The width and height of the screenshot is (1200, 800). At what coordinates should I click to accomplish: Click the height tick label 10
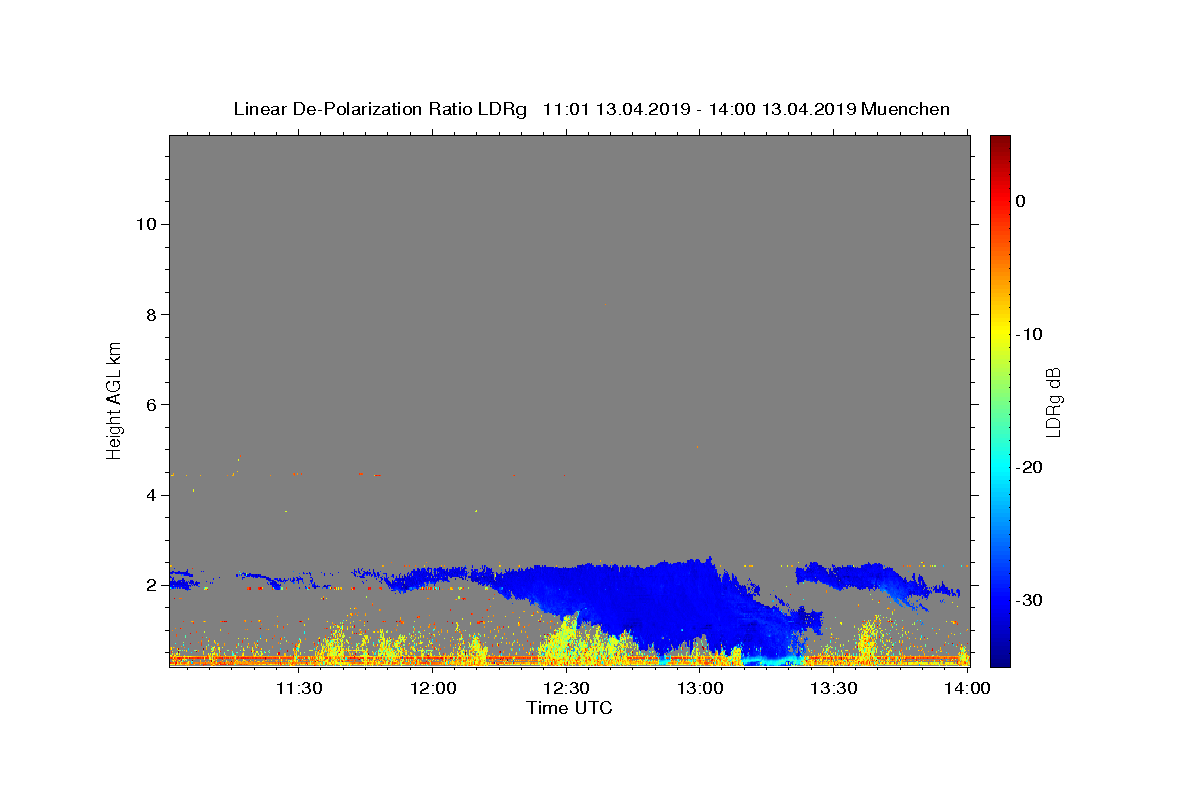pyautogui.click(x=145, y=224)
